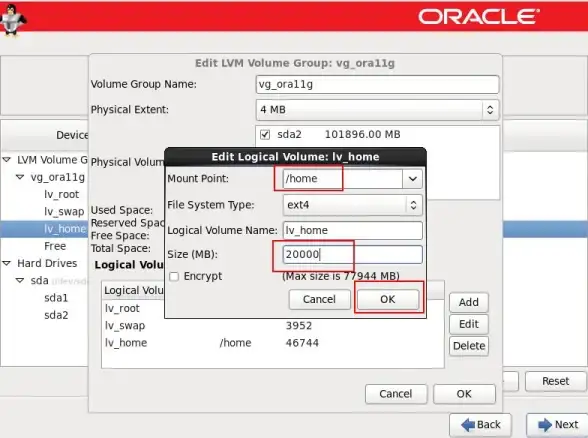Collapse the sda drive tree node

pos(20,280)
